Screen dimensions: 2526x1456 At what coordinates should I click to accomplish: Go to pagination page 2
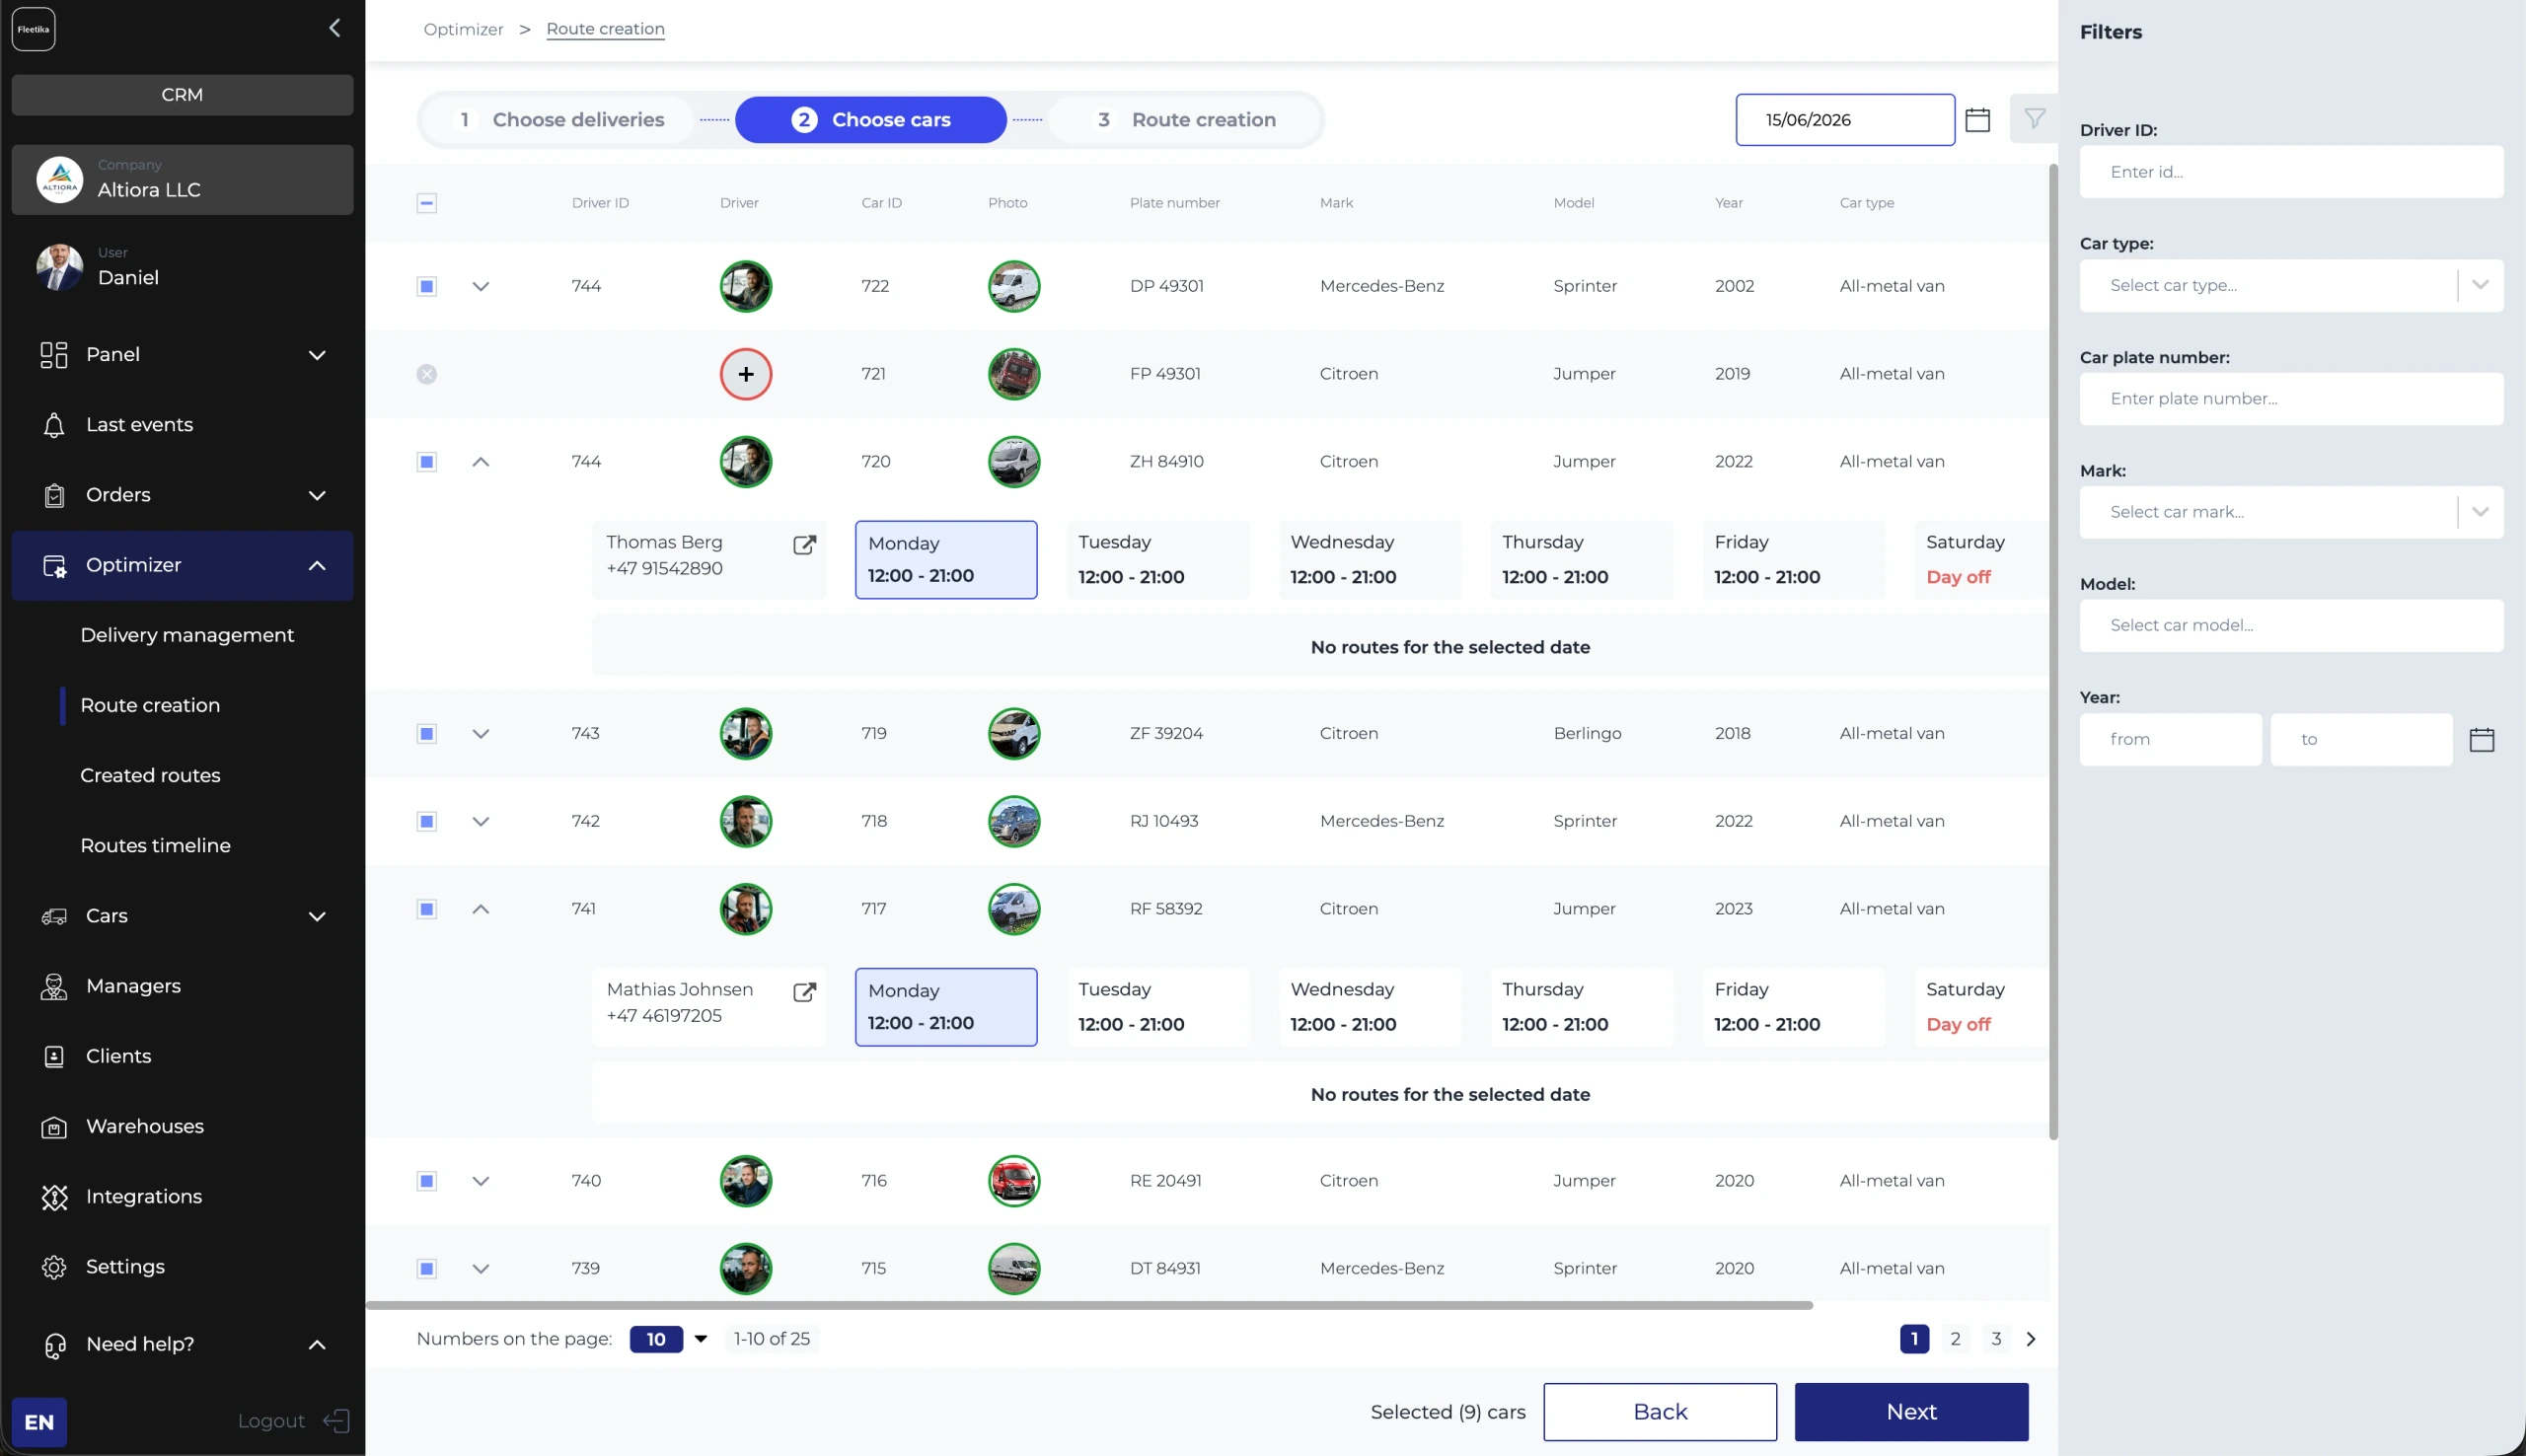pyautogui.click(x=1955, y=1339)
